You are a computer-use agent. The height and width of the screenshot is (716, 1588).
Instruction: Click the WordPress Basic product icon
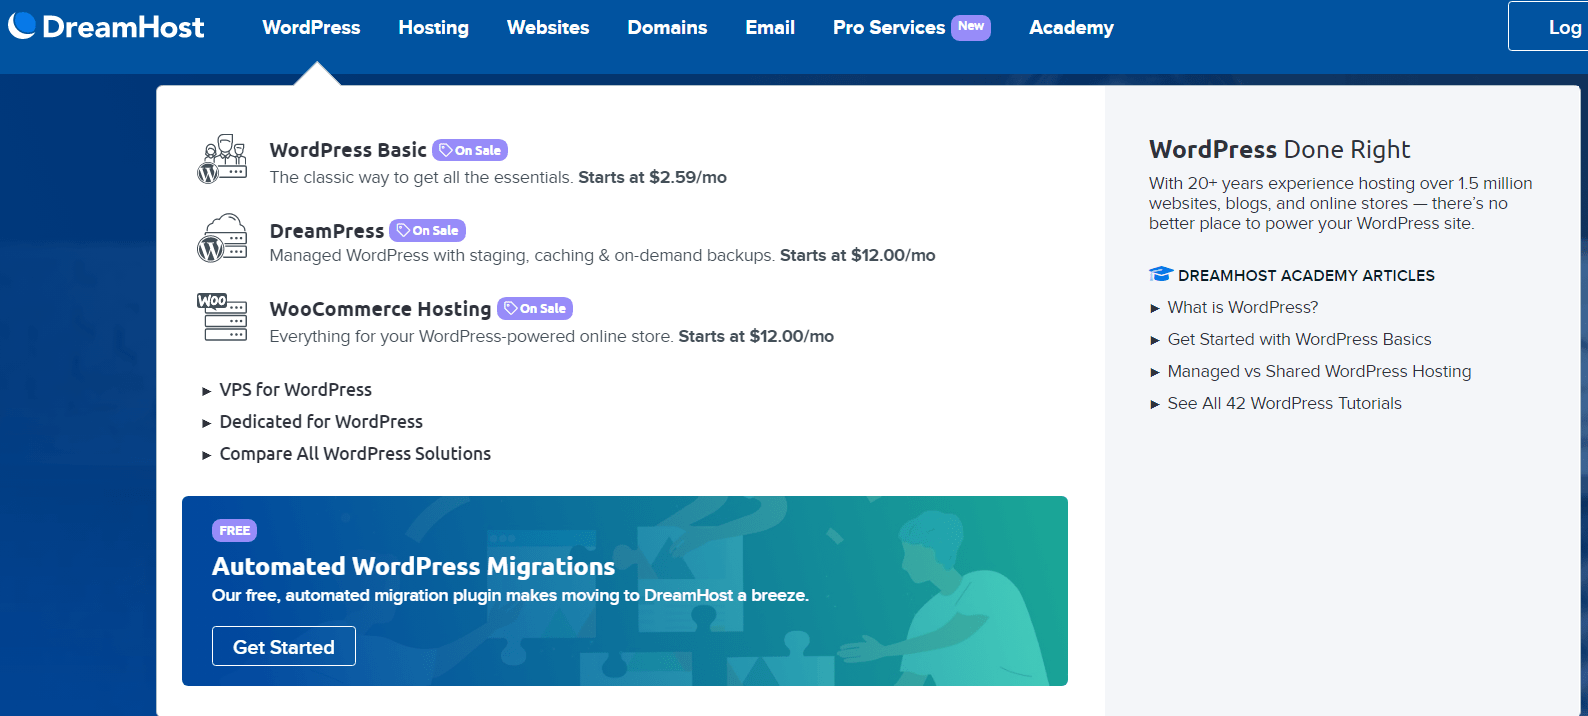pos(222,159)
